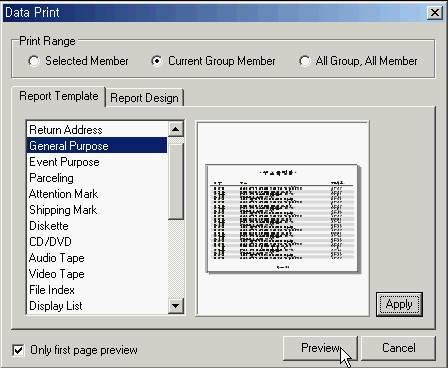Open the Report Design tab

click(x=144, y=98)
